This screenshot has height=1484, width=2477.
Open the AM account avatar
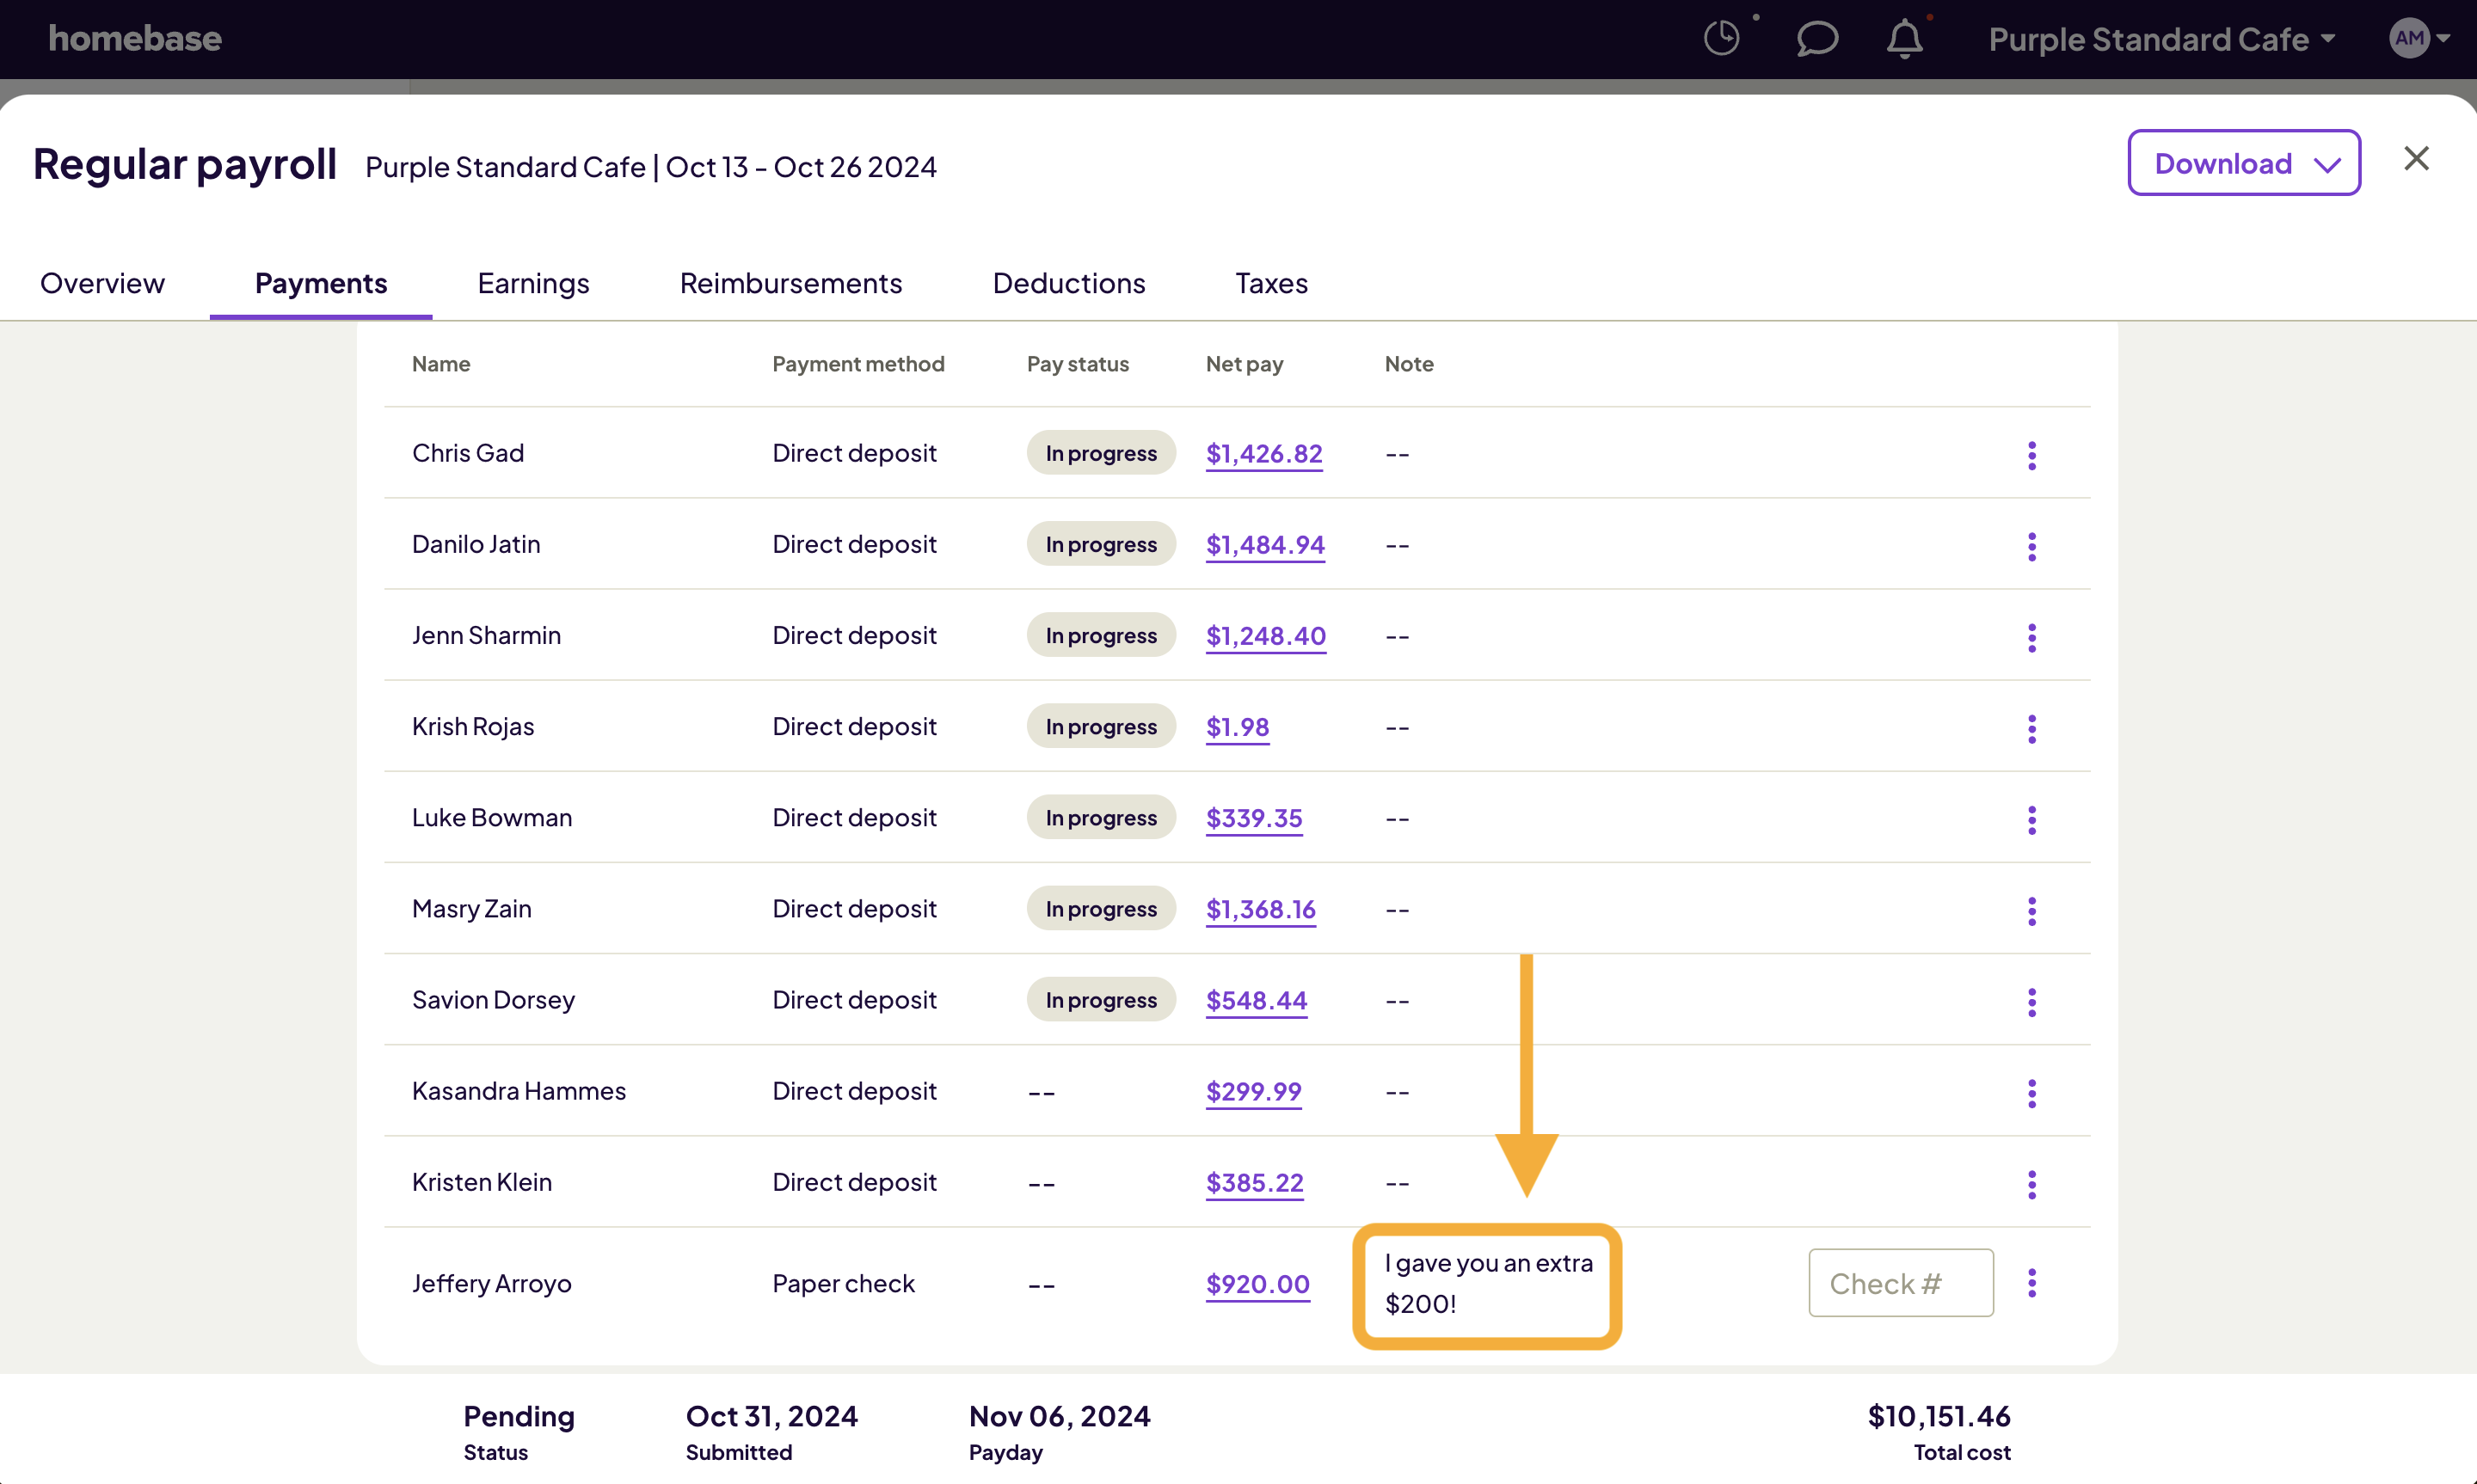(x=2411, y=38)
